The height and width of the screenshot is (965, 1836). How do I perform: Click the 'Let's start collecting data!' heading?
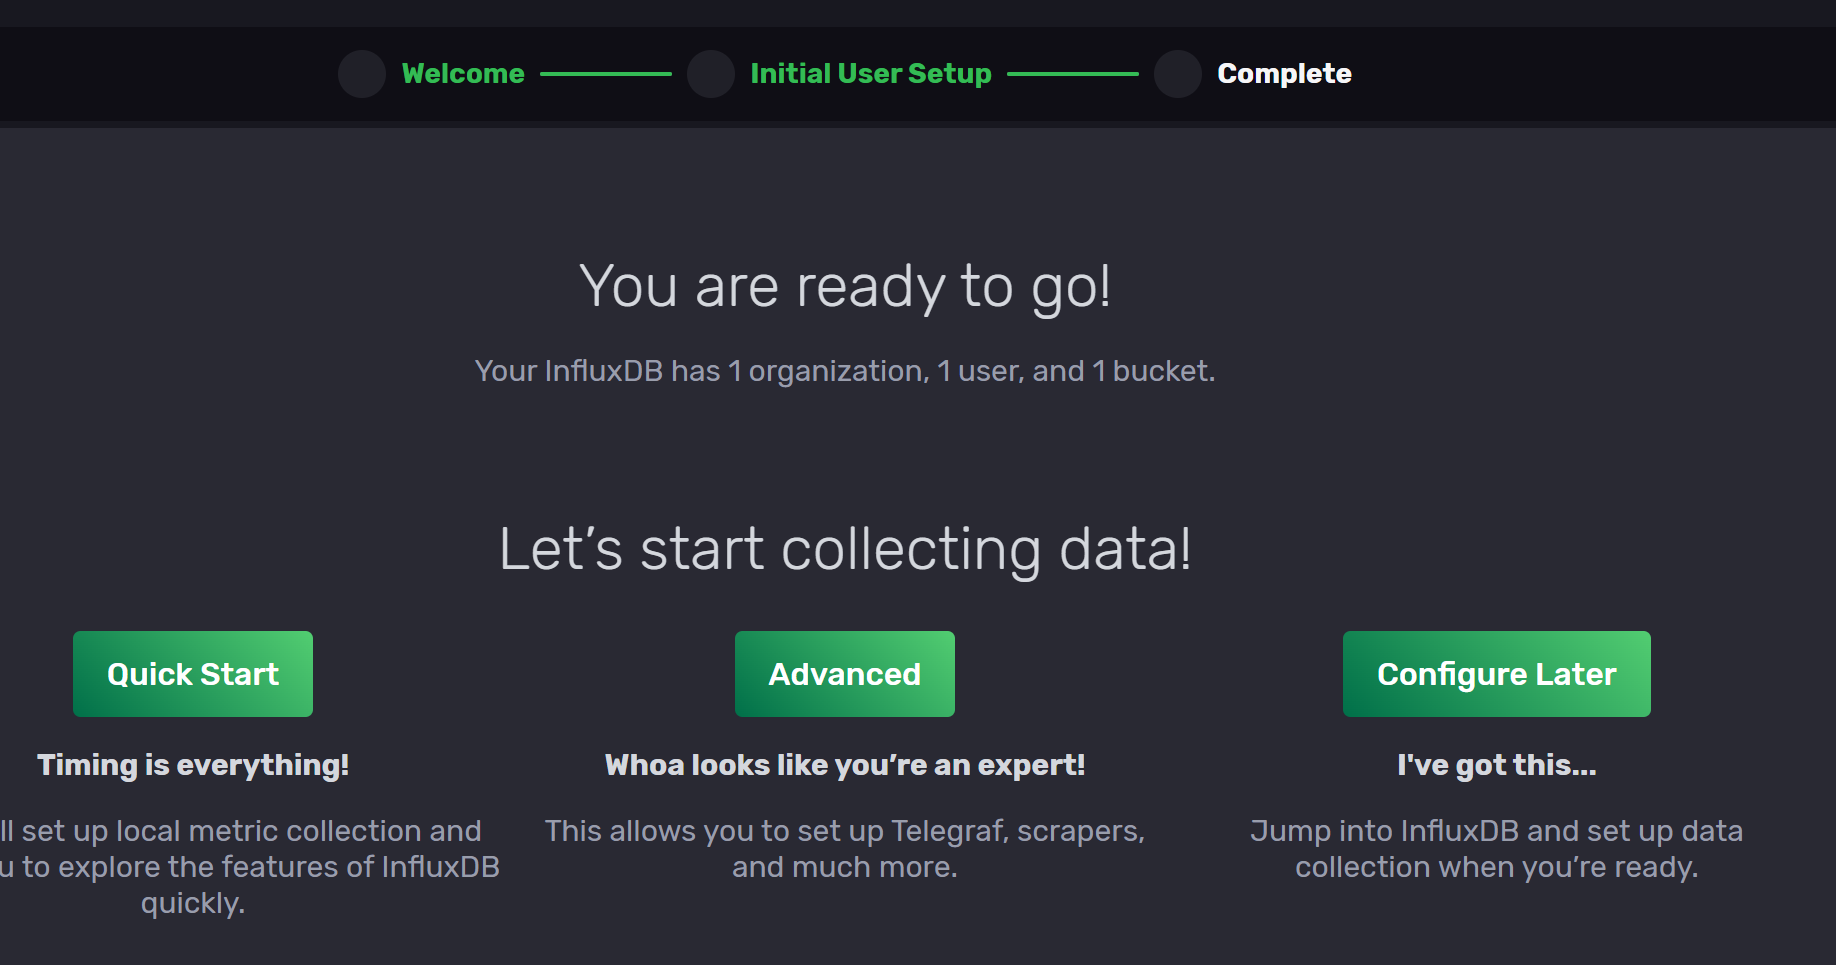pyautogui.click(x=845, y=550)
